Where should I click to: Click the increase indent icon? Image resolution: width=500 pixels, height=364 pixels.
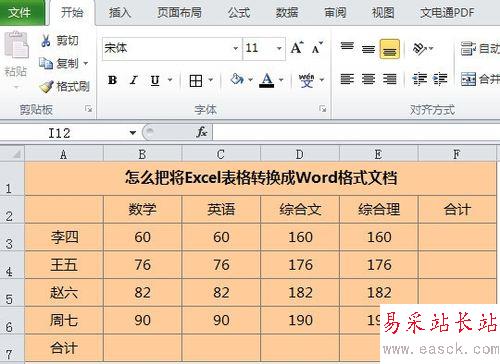click(440, 79)
